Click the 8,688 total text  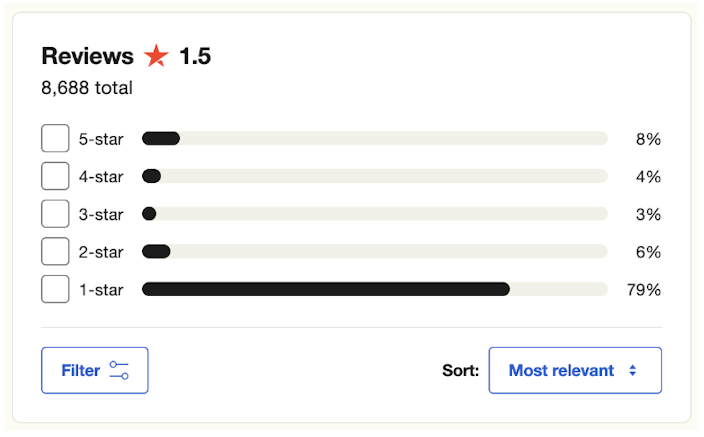pos(87,88)
